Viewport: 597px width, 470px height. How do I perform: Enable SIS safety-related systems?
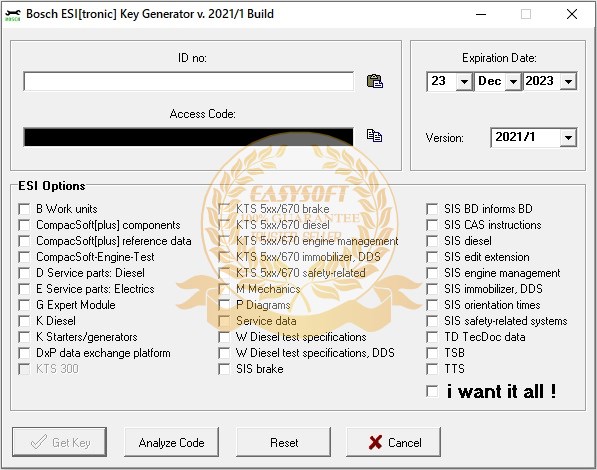tap(432, 321)
